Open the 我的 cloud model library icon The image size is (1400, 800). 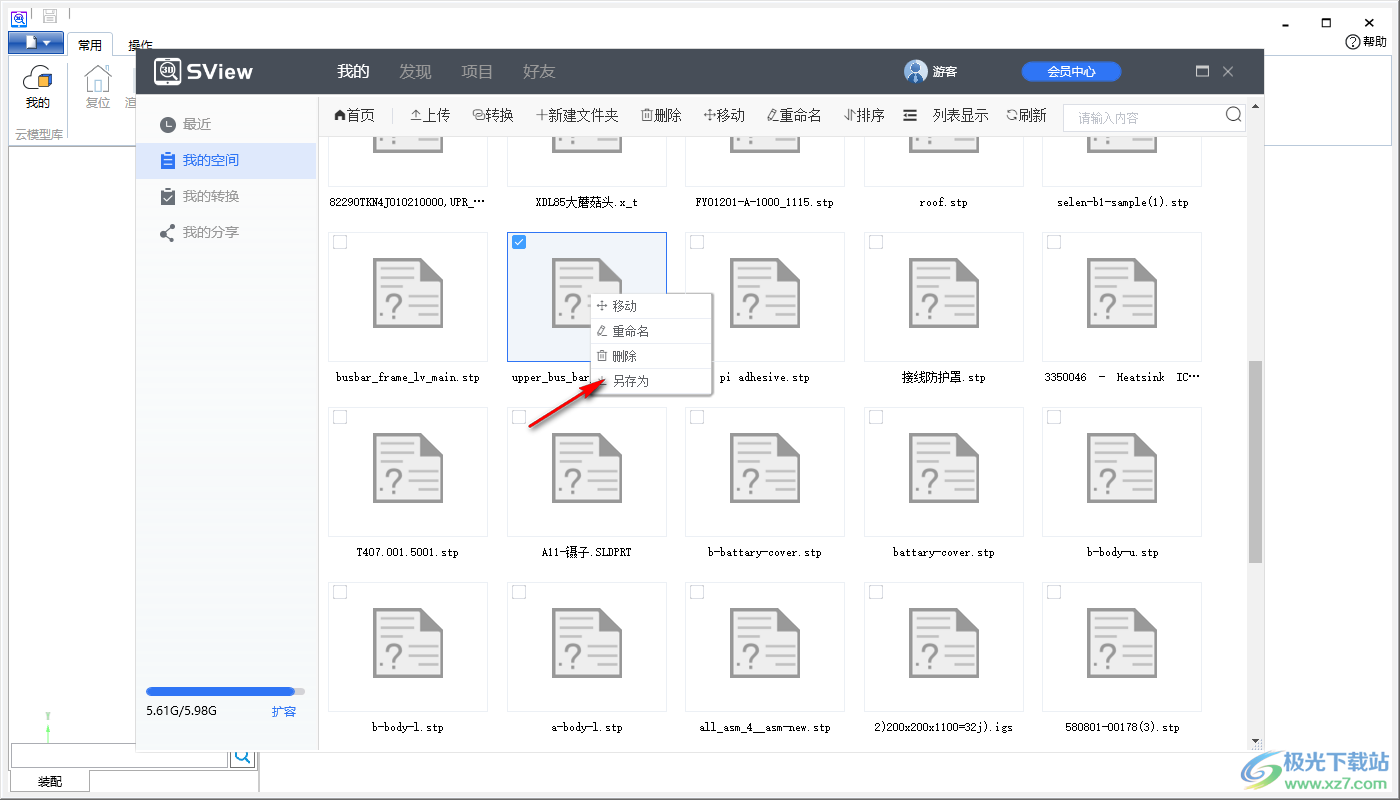[38, 87]
